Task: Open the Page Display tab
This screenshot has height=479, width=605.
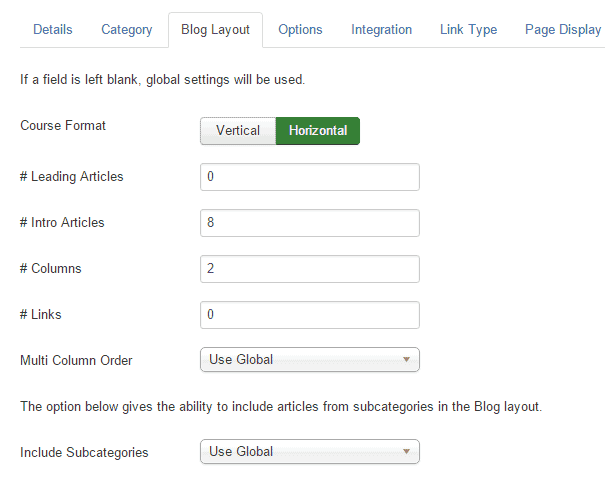Action: click(x=563, y=30)
